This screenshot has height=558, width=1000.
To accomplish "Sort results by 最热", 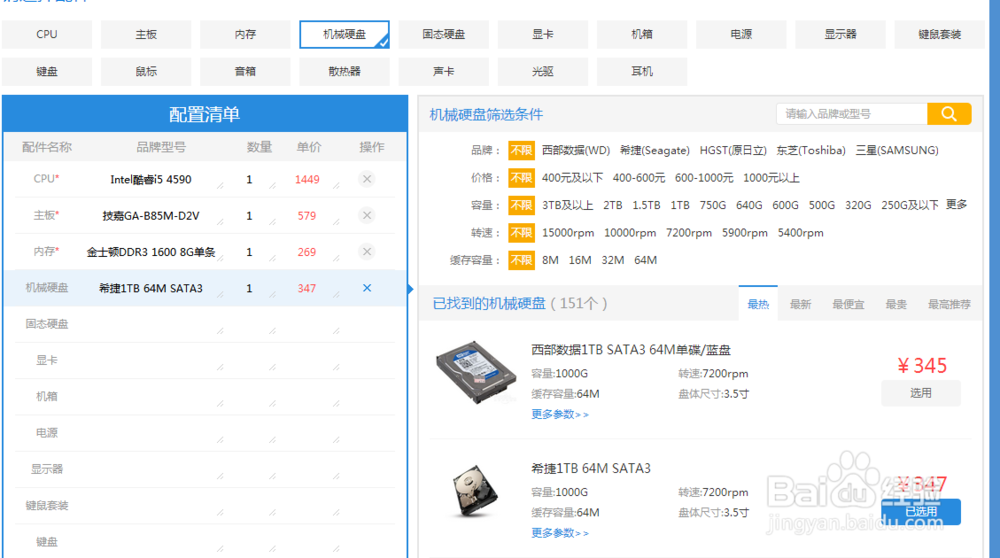I will point(758,304).
